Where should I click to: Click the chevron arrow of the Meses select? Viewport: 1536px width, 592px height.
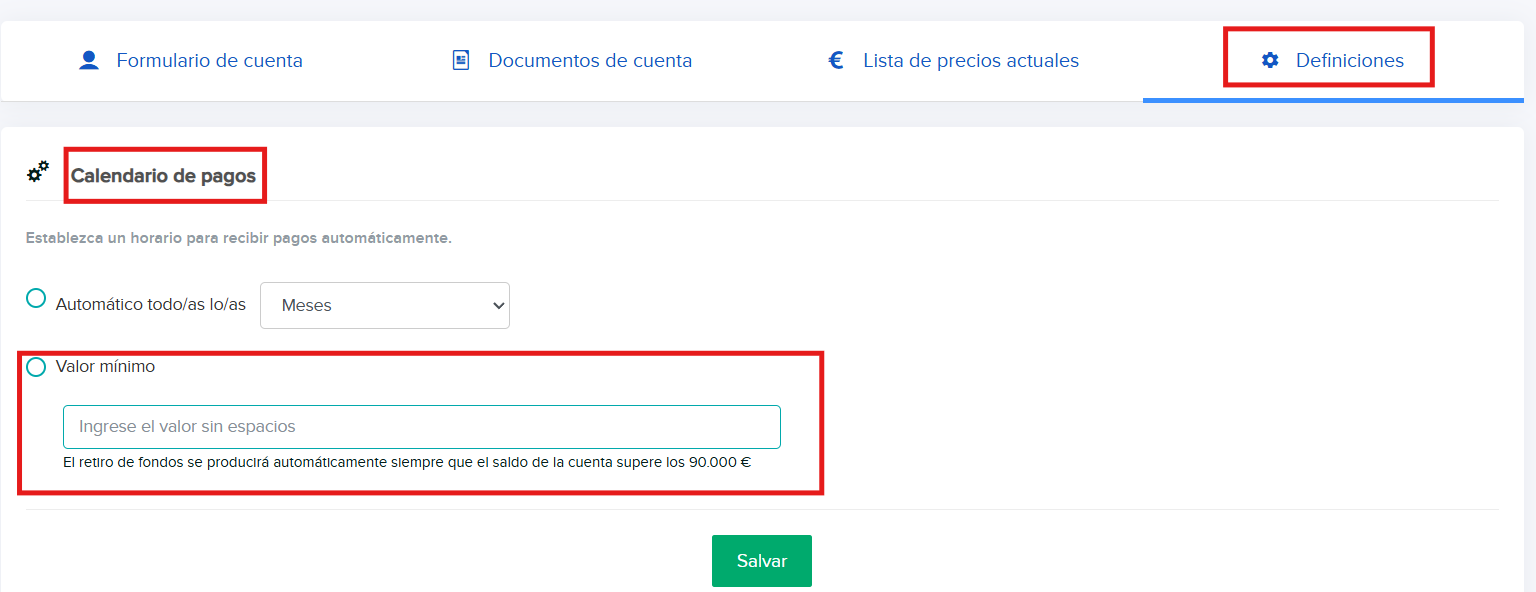(499, 306)
